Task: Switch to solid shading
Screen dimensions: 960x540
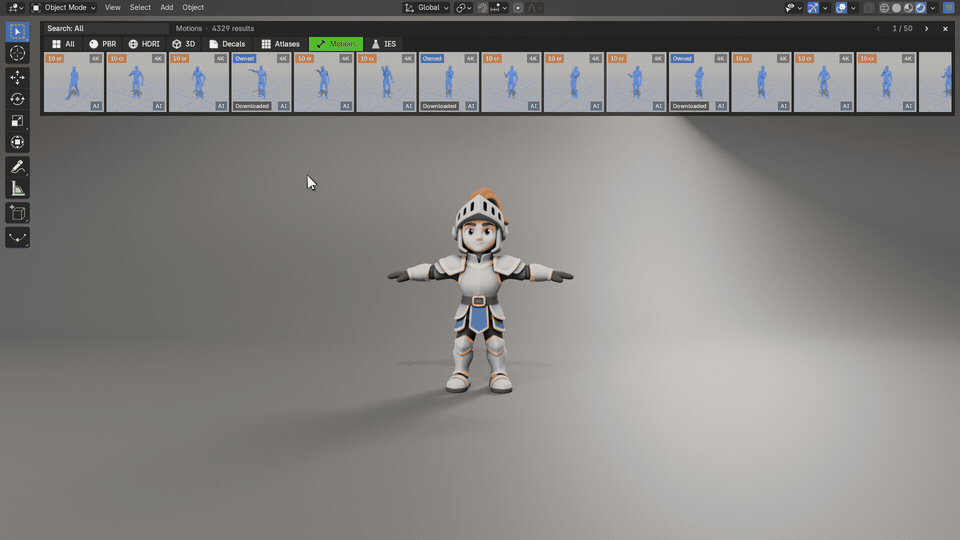Action: 896,7
